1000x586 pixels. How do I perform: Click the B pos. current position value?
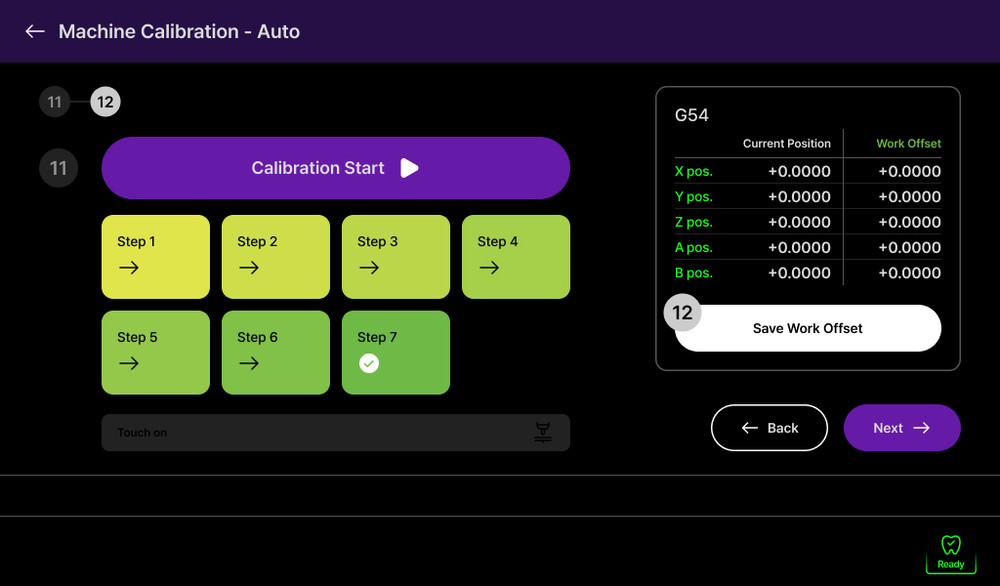(799, 273)
